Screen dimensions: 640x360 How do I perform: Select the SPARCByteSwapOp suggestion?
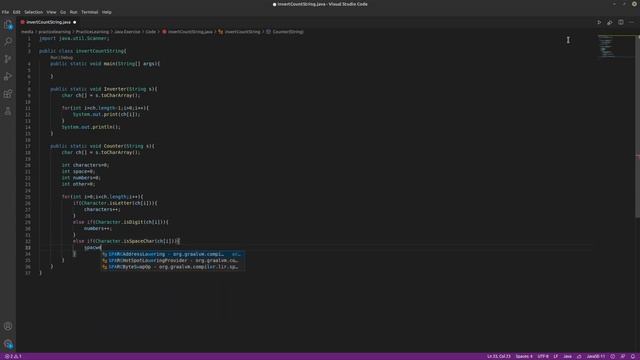(x=173, y=267)
